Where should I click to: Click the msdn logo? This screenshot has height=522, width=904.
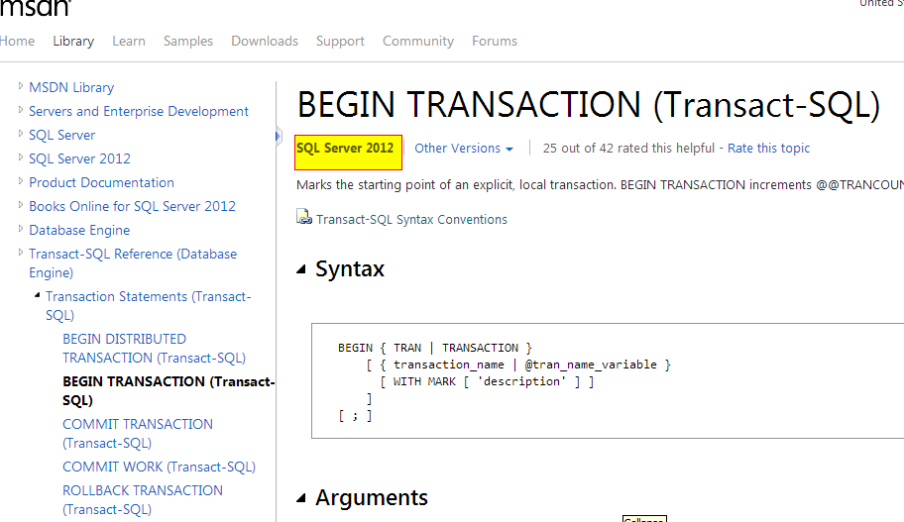coord(35,7)
